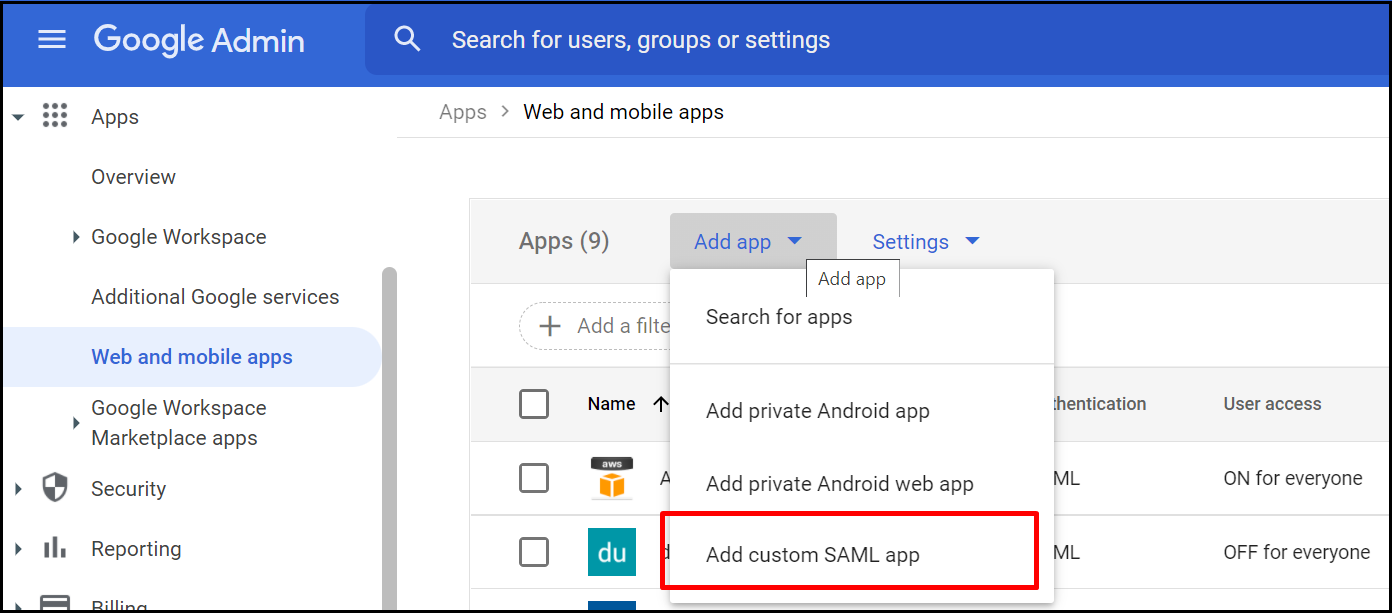Open the hamburger main menu

coord(51,40)
